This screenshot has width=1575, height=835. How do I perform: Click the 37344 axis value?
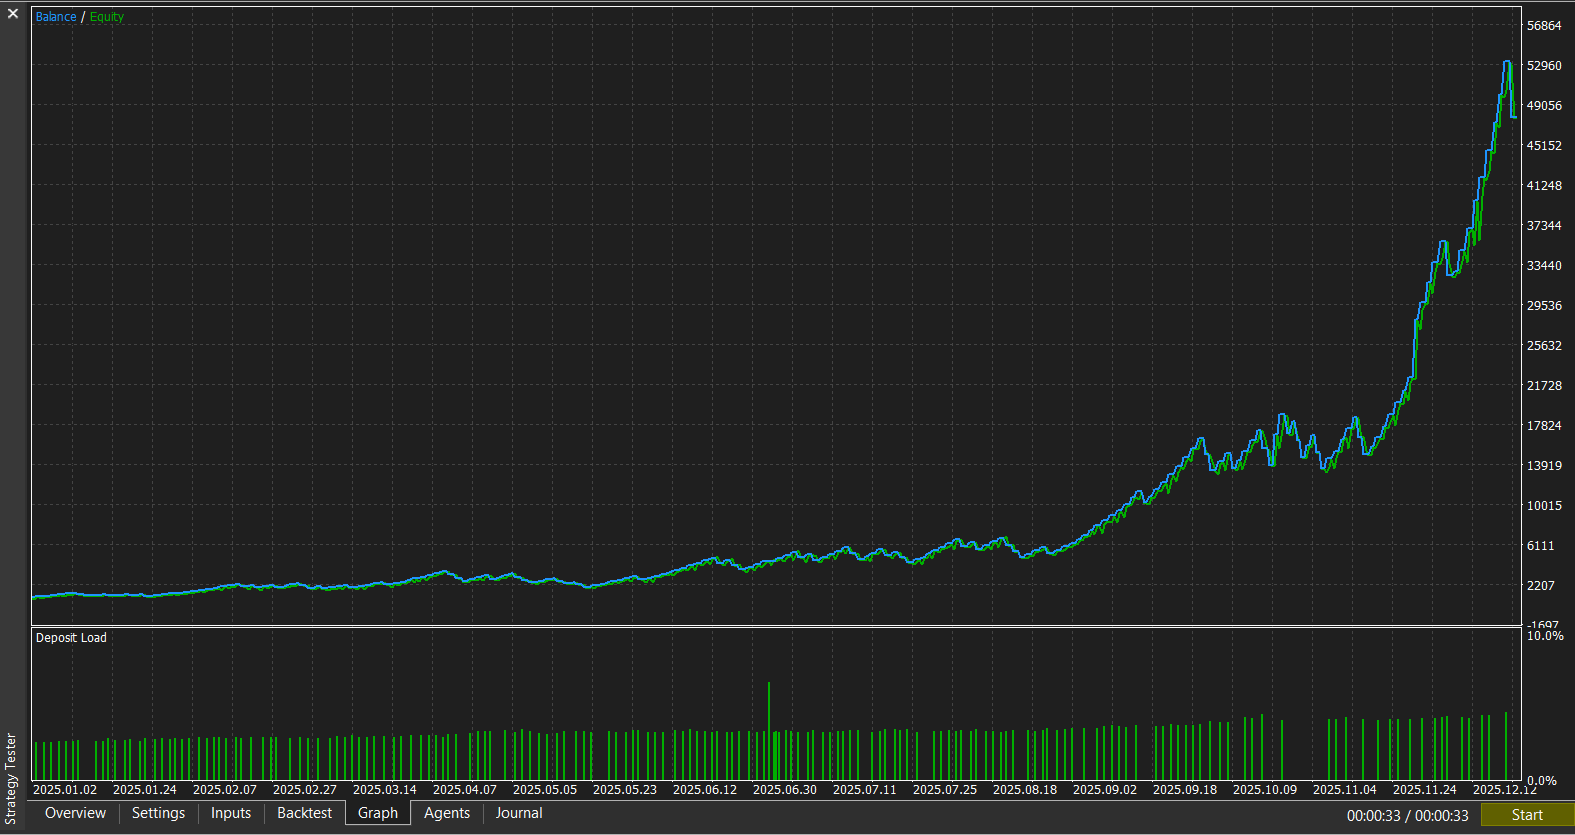point(1544,226)
